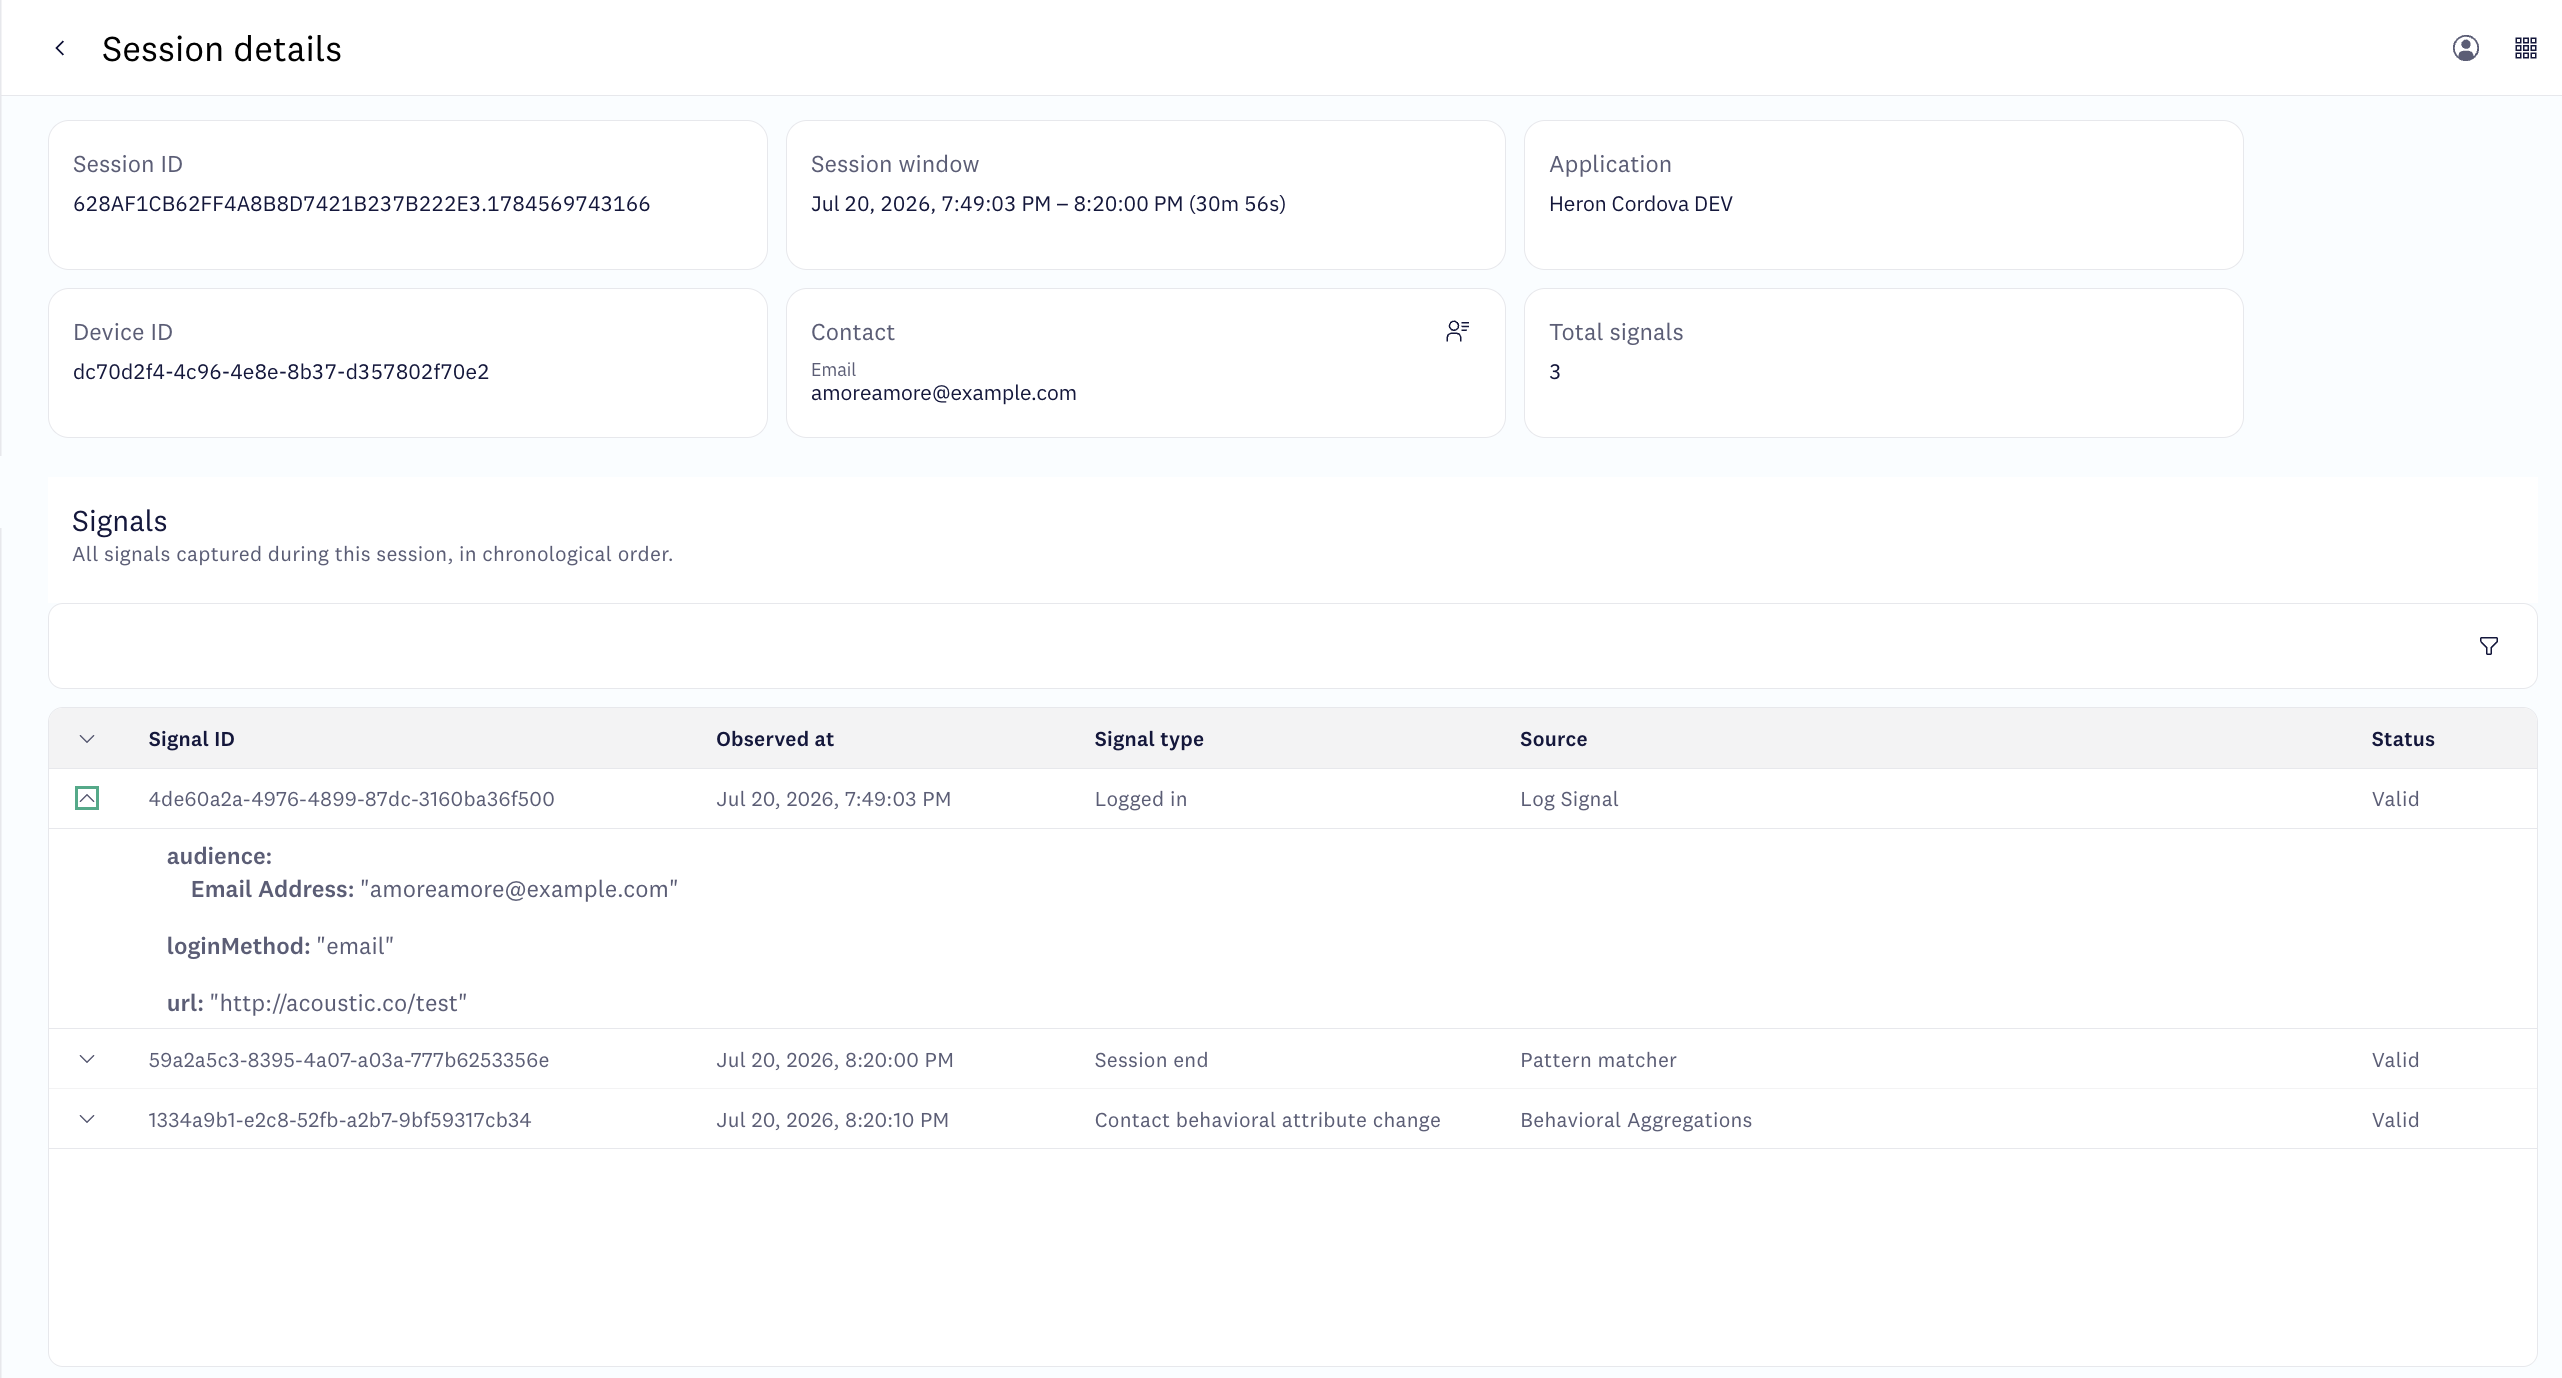Click the Session end signal type cell
The image size is (2562, 1378).
(1151, 1060)
